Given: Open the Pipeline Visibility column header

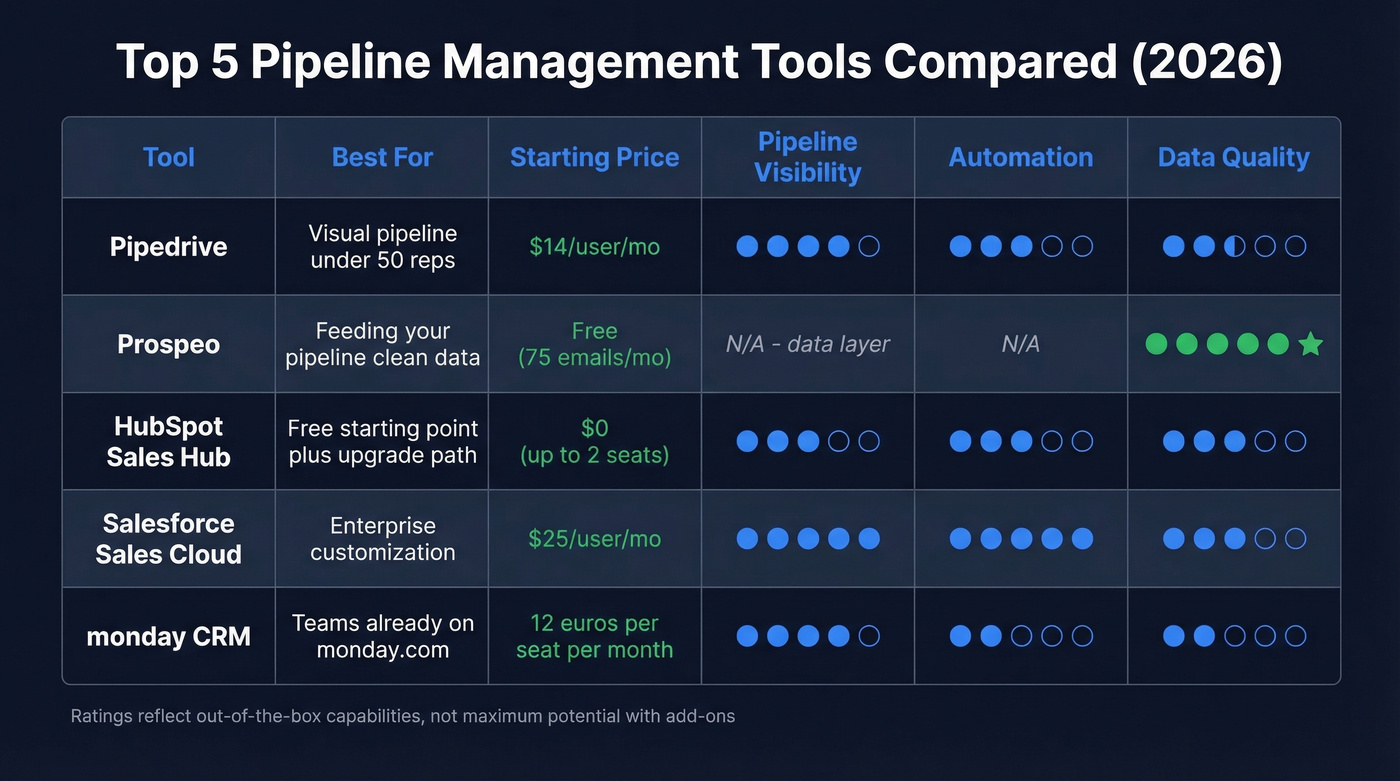Looking at the screenshot, I should coord(807,157).
